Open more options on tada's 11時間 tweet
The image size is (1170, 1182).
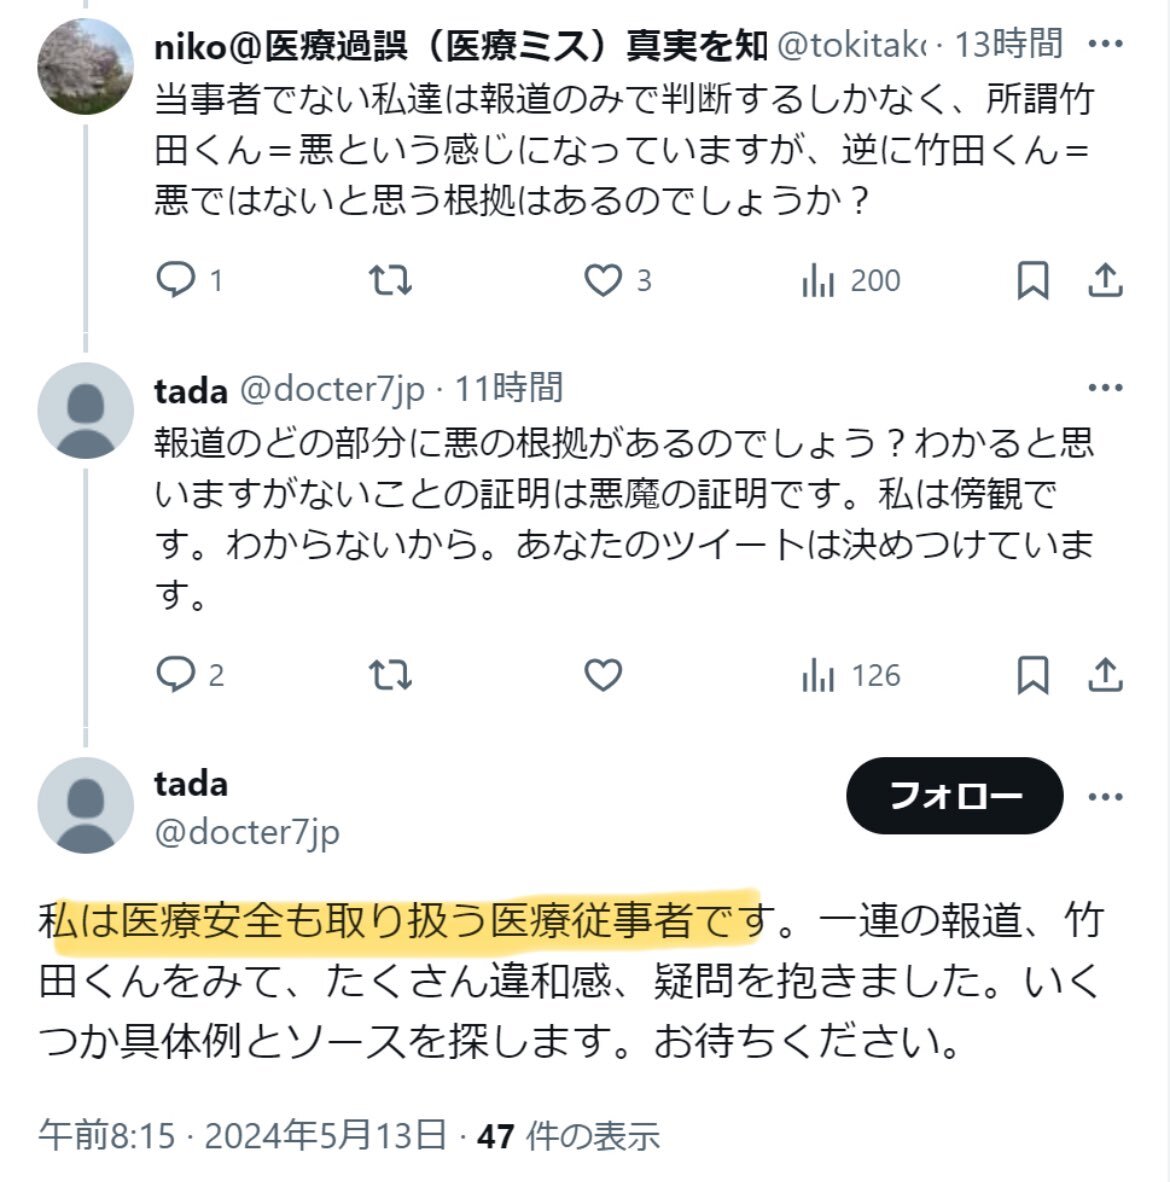click(x=1105, y=387)
